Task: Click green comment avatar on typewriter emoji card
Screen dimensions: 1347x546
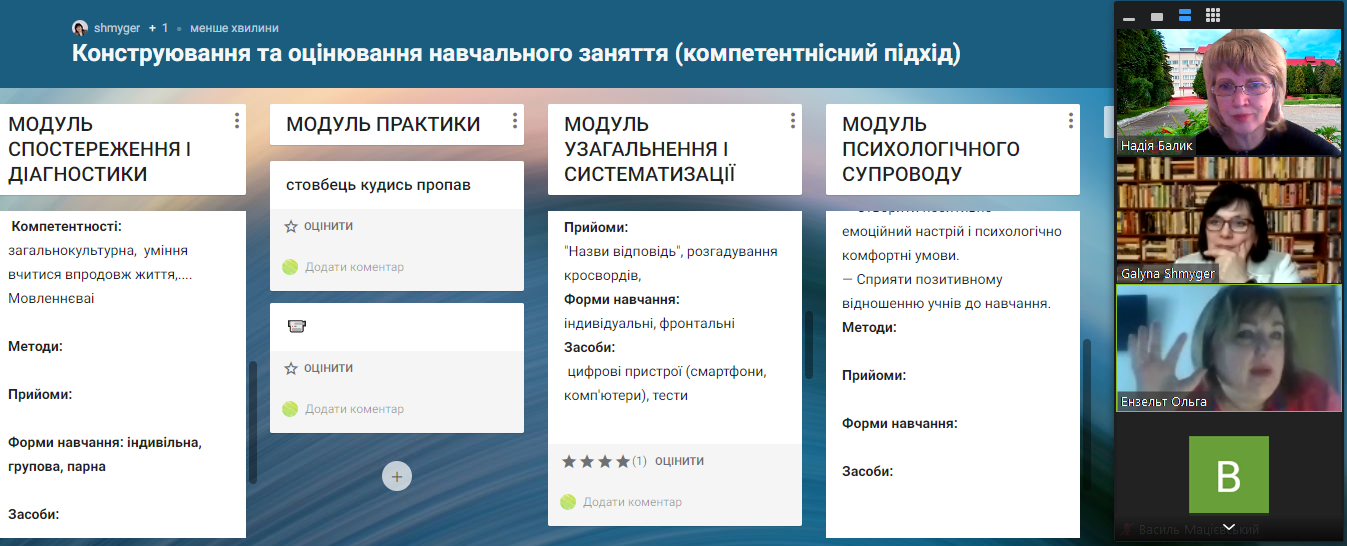Action: [290, 409]
